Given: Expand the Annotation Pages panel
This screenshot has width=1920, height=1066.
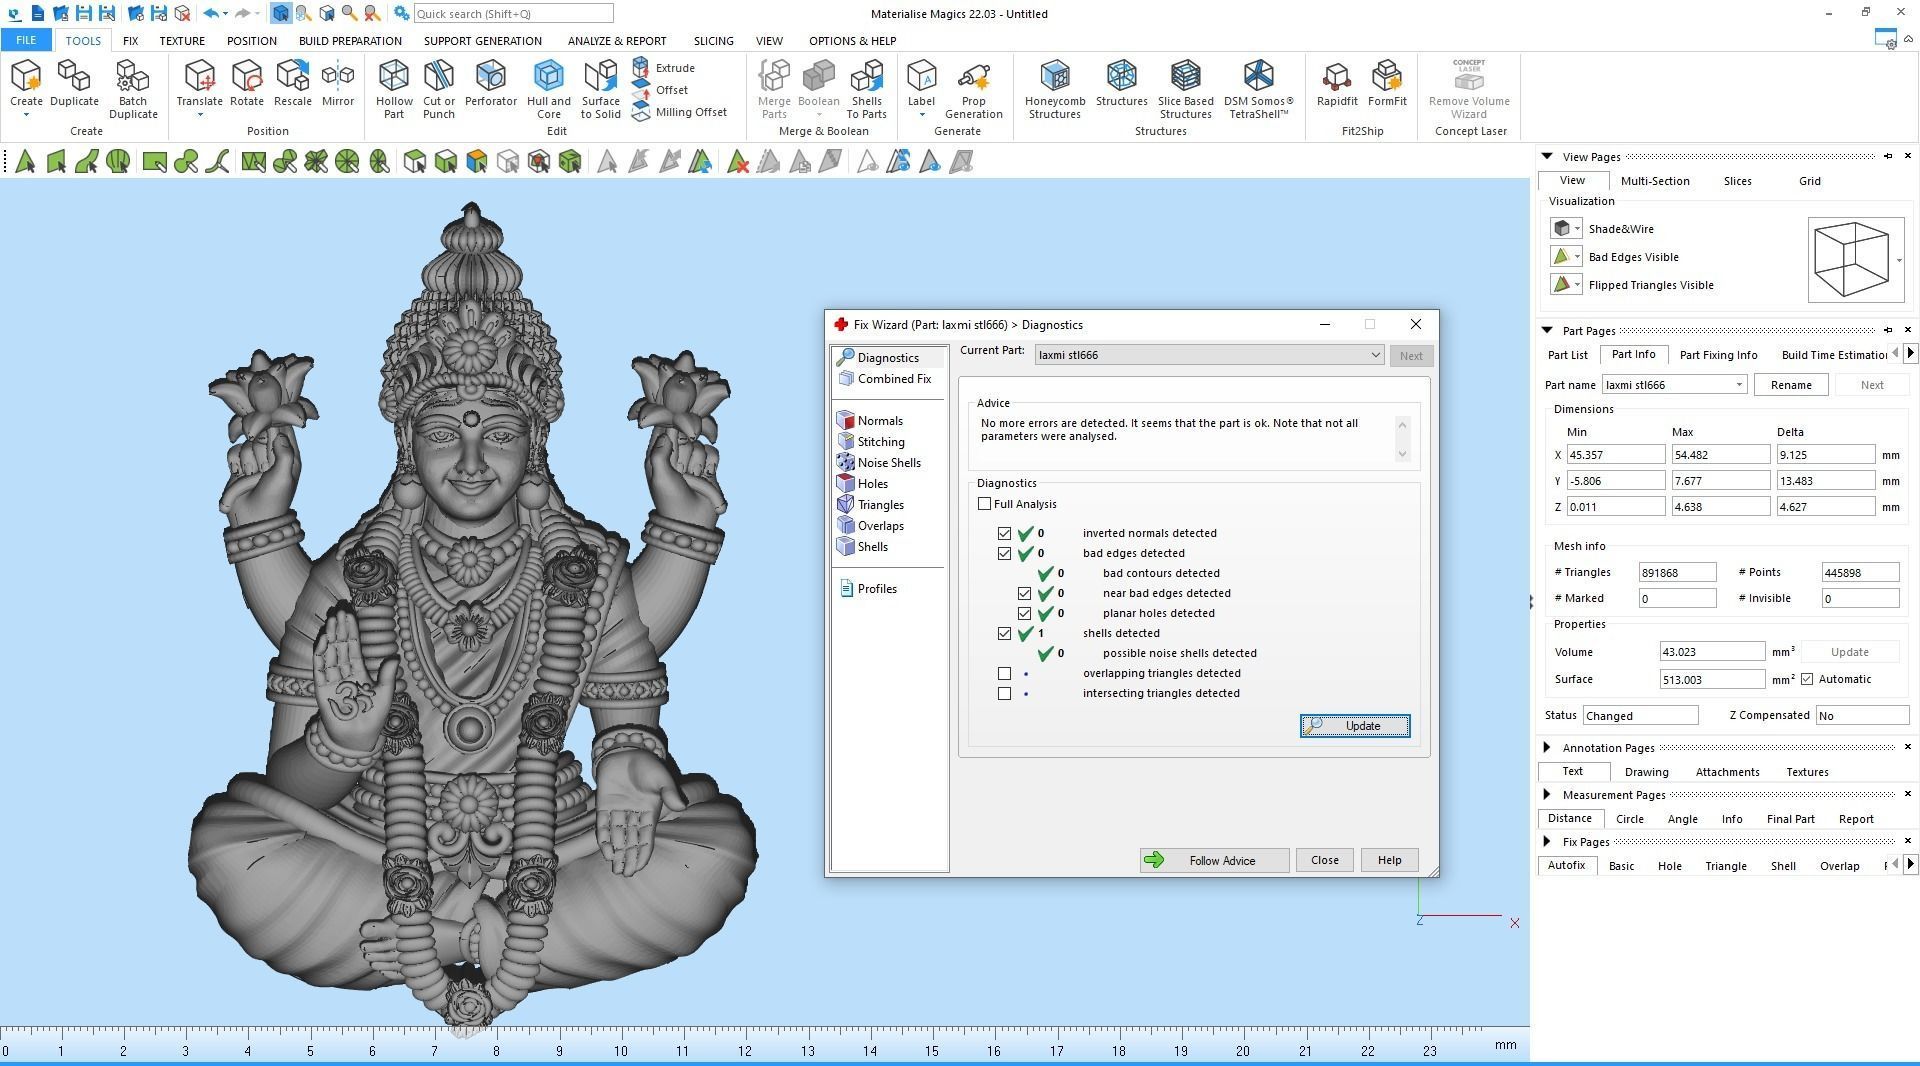Looking at the screenshot, I should click(x=1547, y=748).
